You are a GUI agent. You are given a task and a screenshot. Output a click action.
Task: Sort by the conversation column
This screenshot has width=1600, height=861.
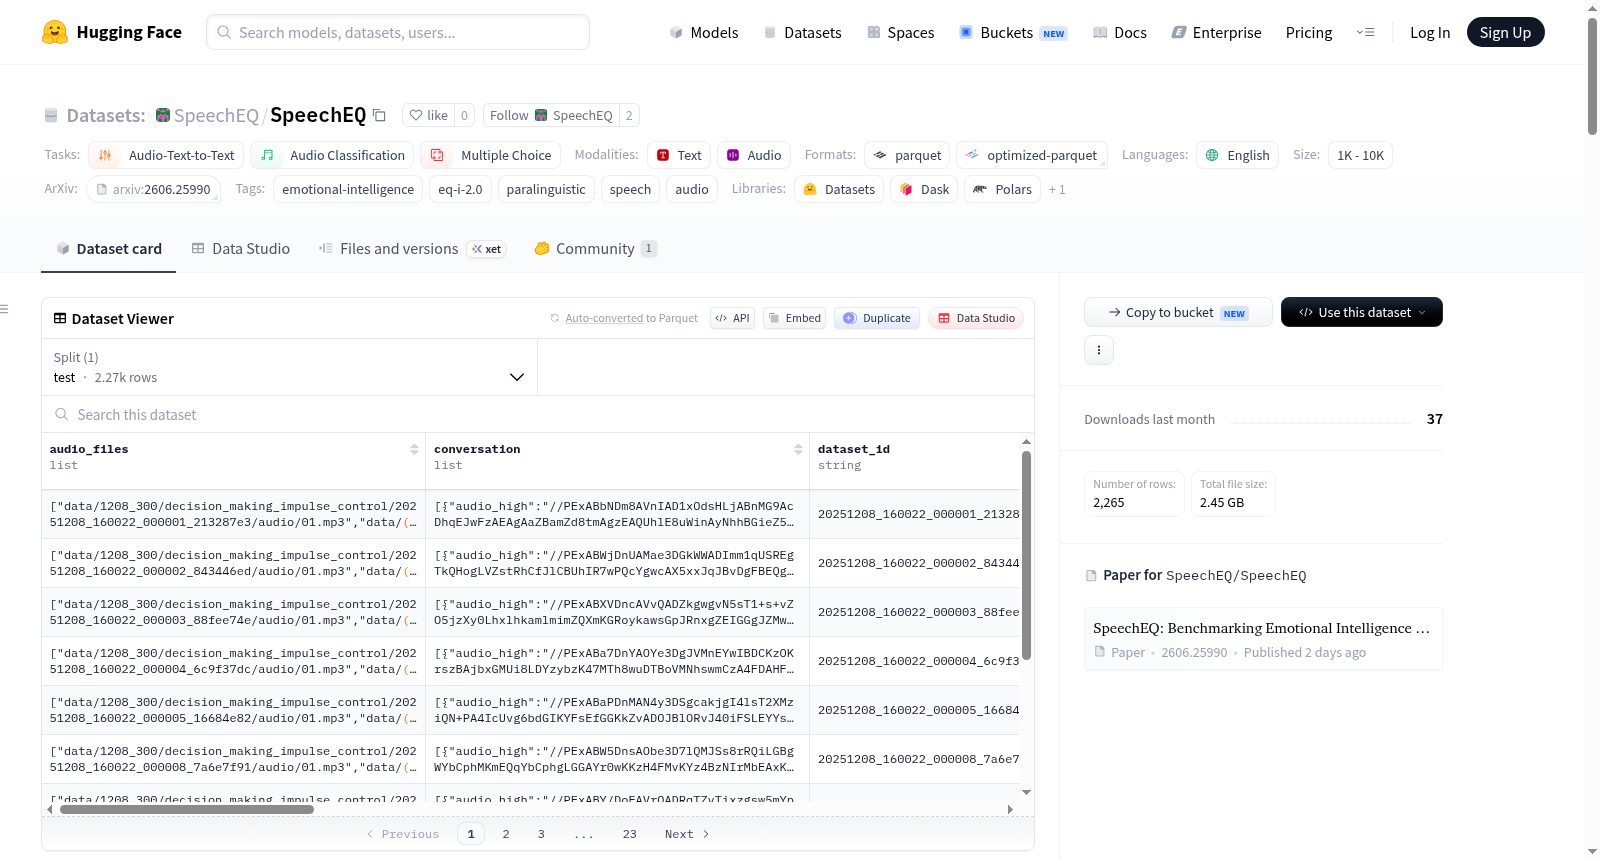point(798,449)
